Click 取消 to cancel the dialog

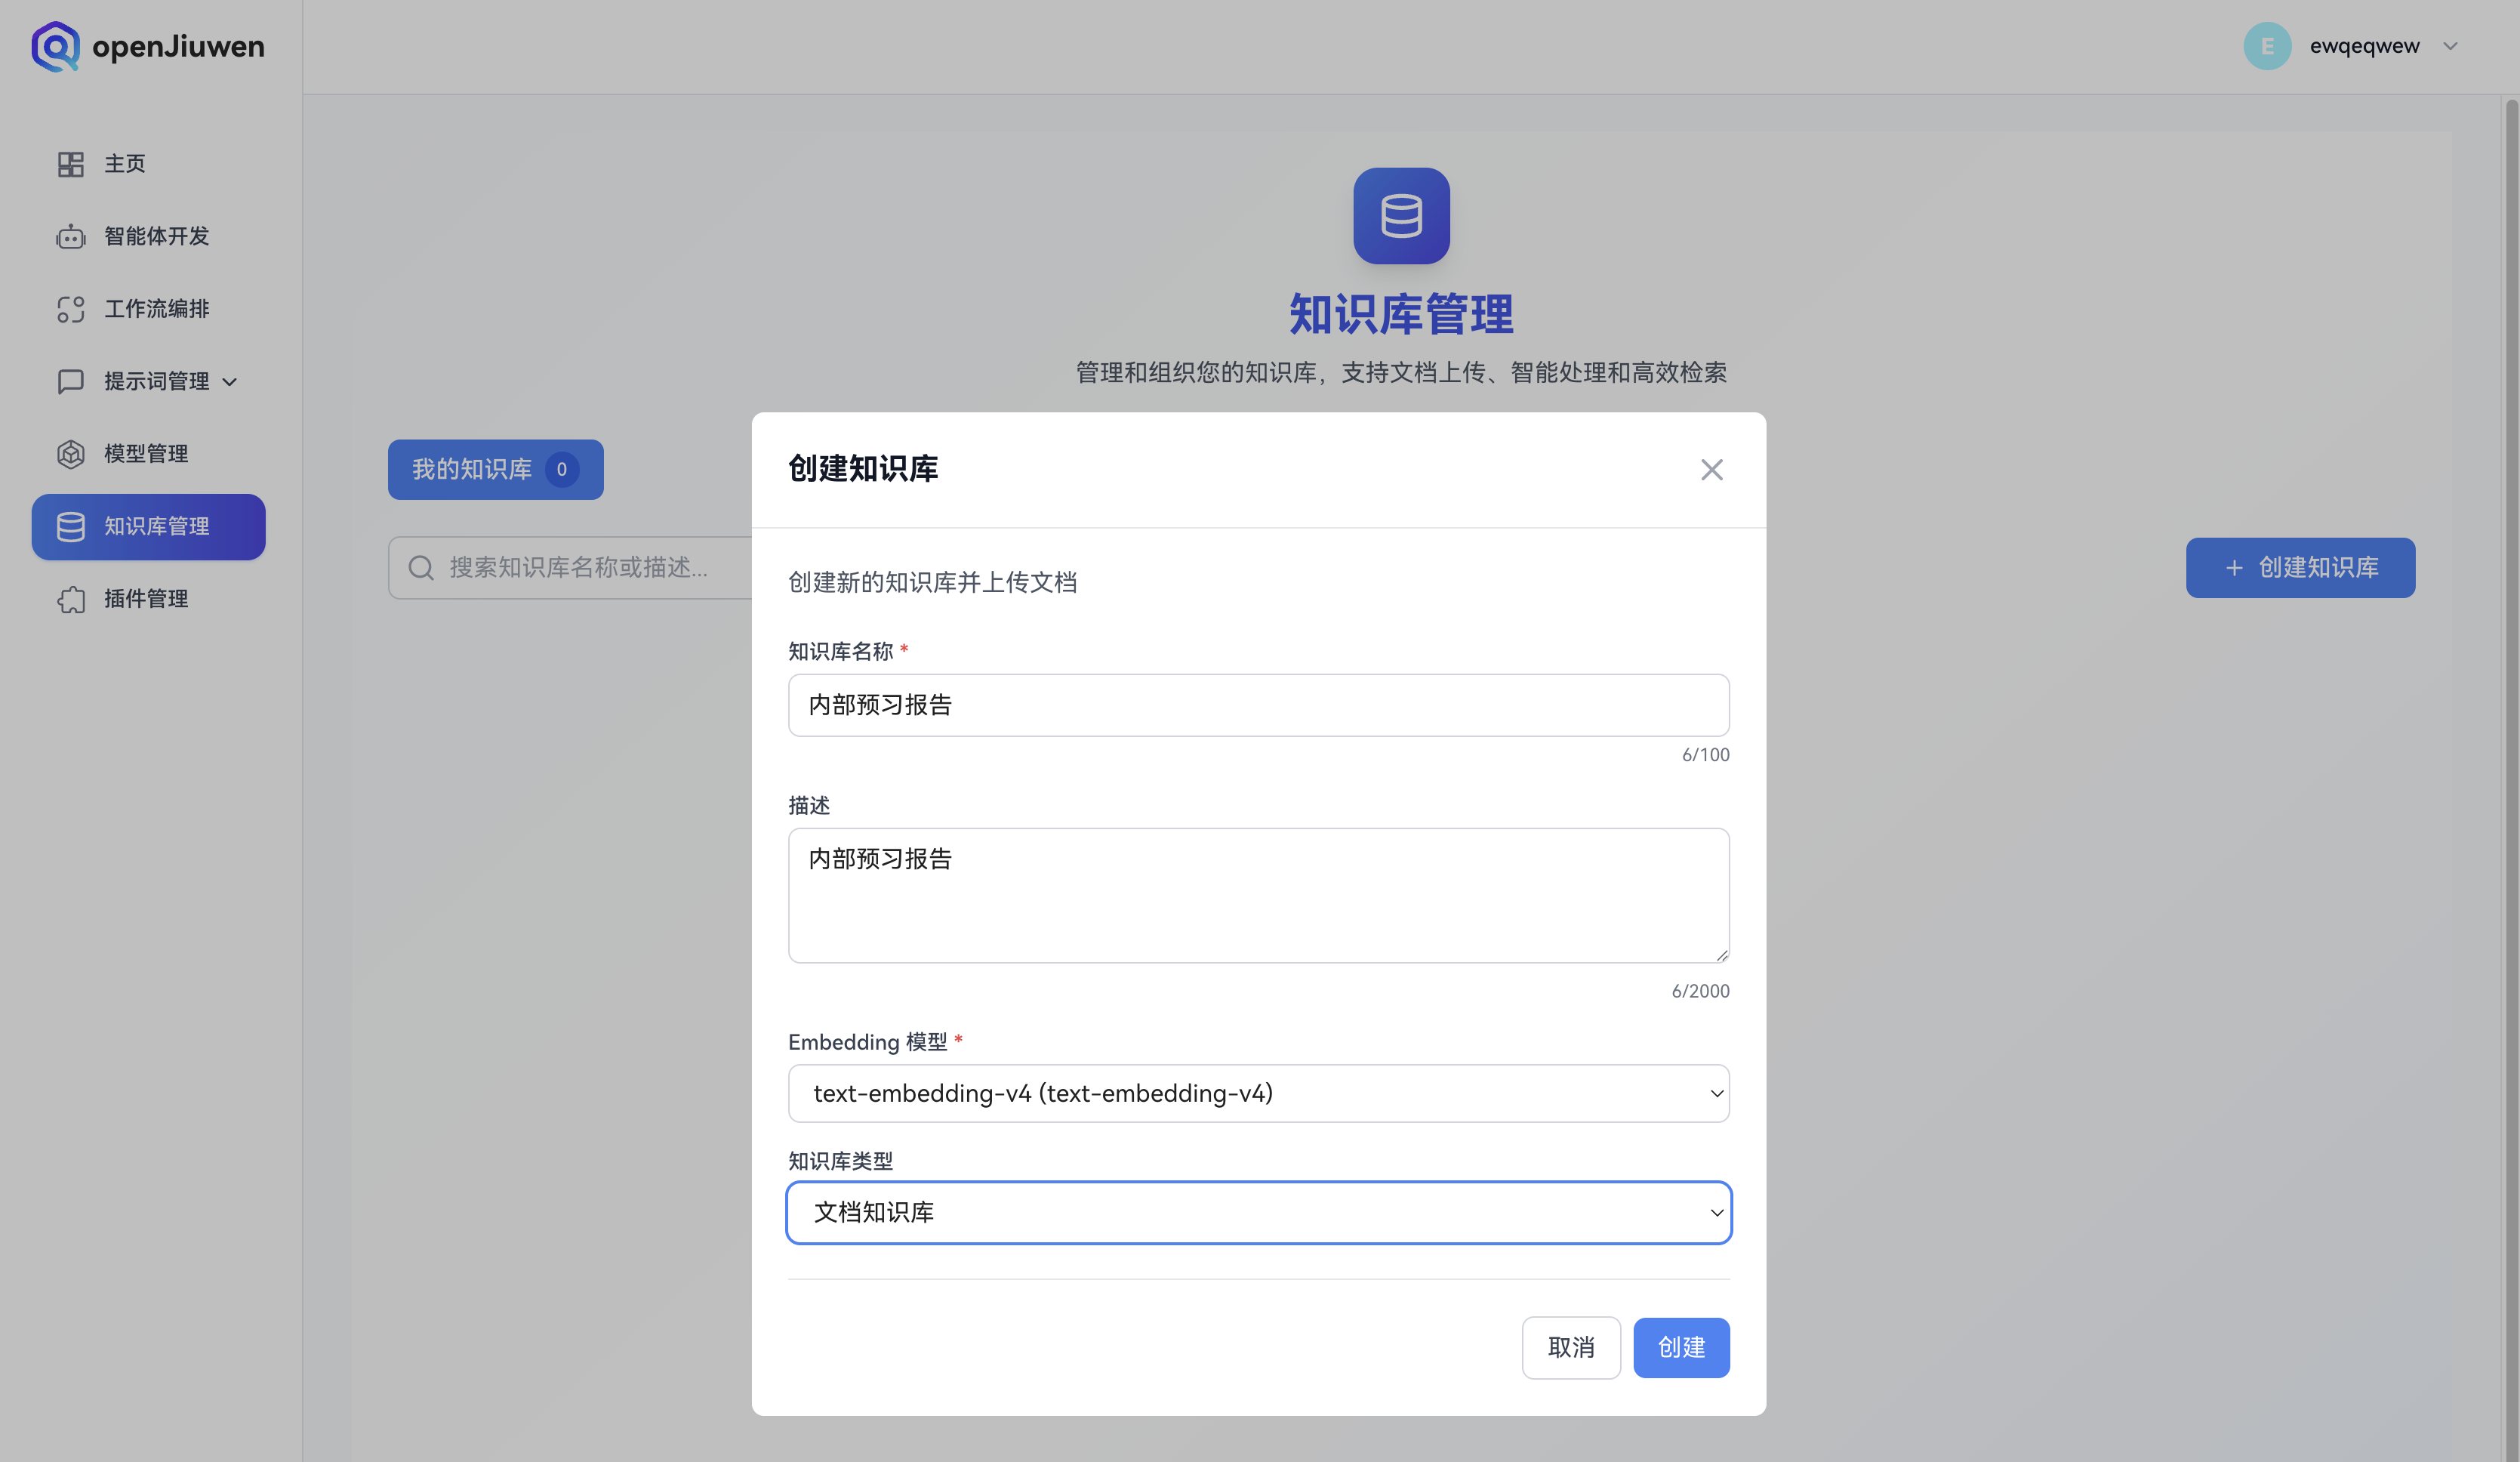pyautogui.click(x=1571, y=1347)
